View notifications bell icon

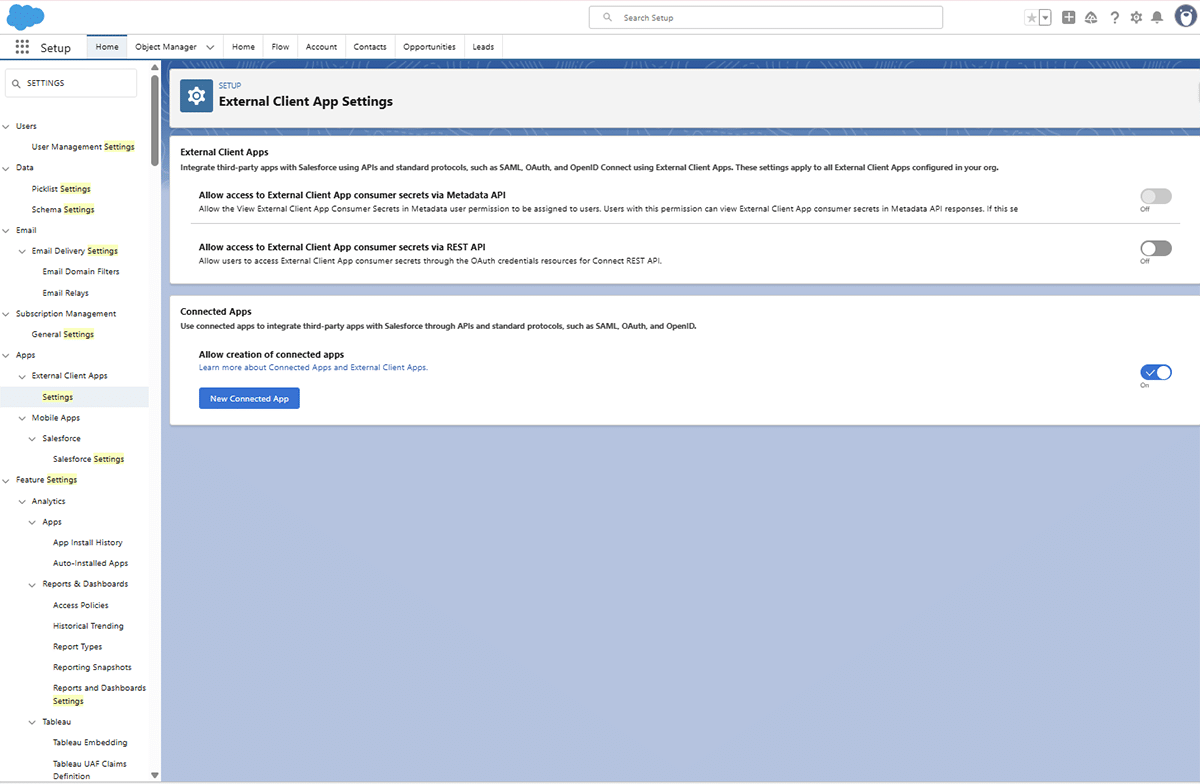(1157, 18)
